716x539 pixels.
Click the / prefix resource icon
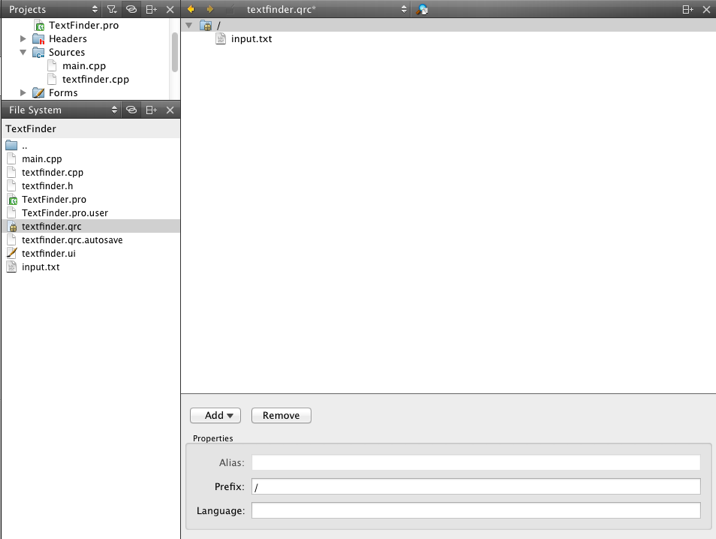pyautogui.click(x=205, y=25)
